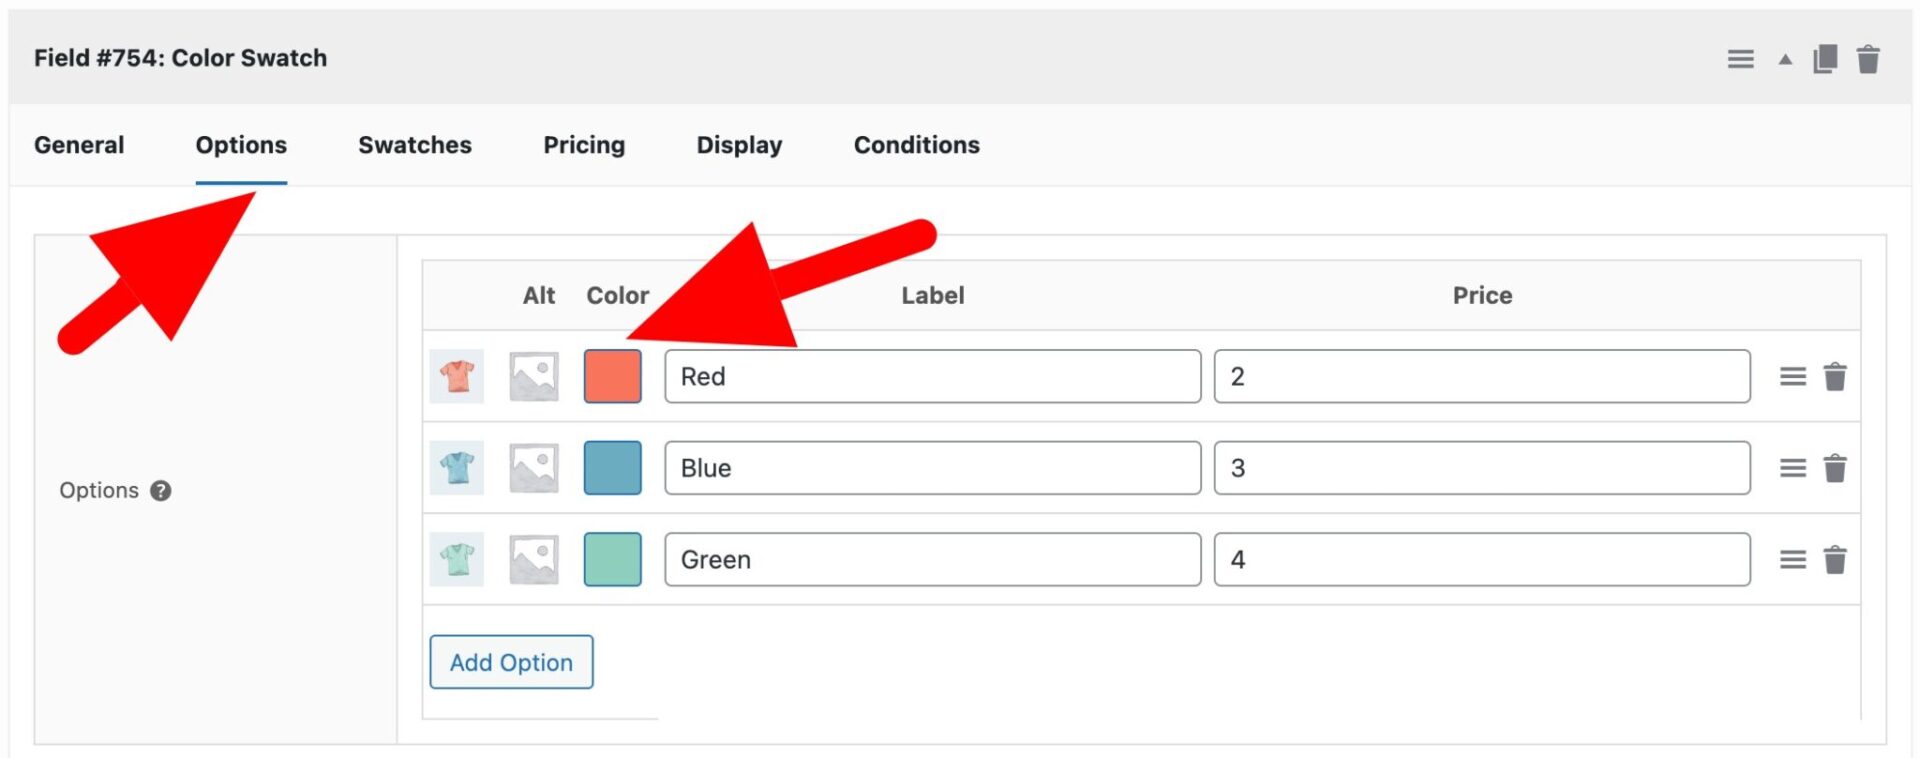Click the trash icon for the Red option

pyautogui.click(x=1835, y=376)
